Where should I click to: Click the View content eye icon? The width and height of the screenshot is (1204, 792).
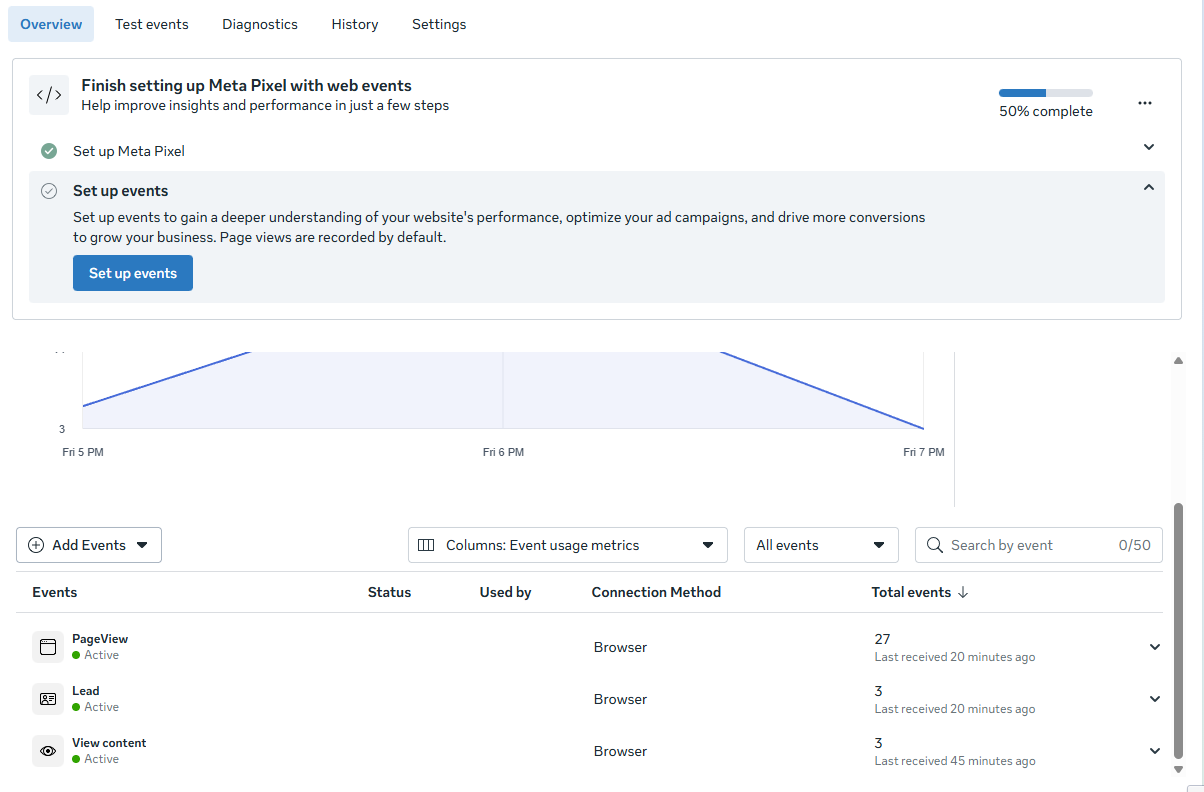48,751
